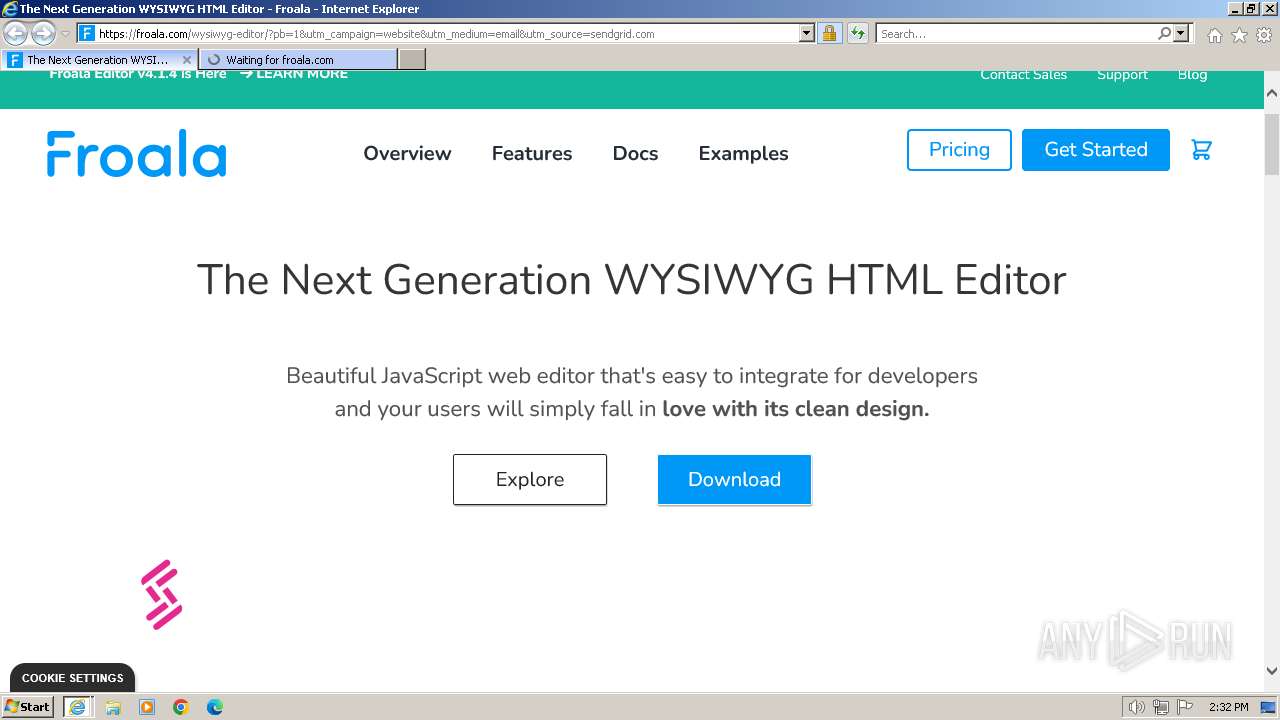Viewport: 1280px width, 720px height.
Task: Open the Tools gear icon
Action: [1264, 35]
